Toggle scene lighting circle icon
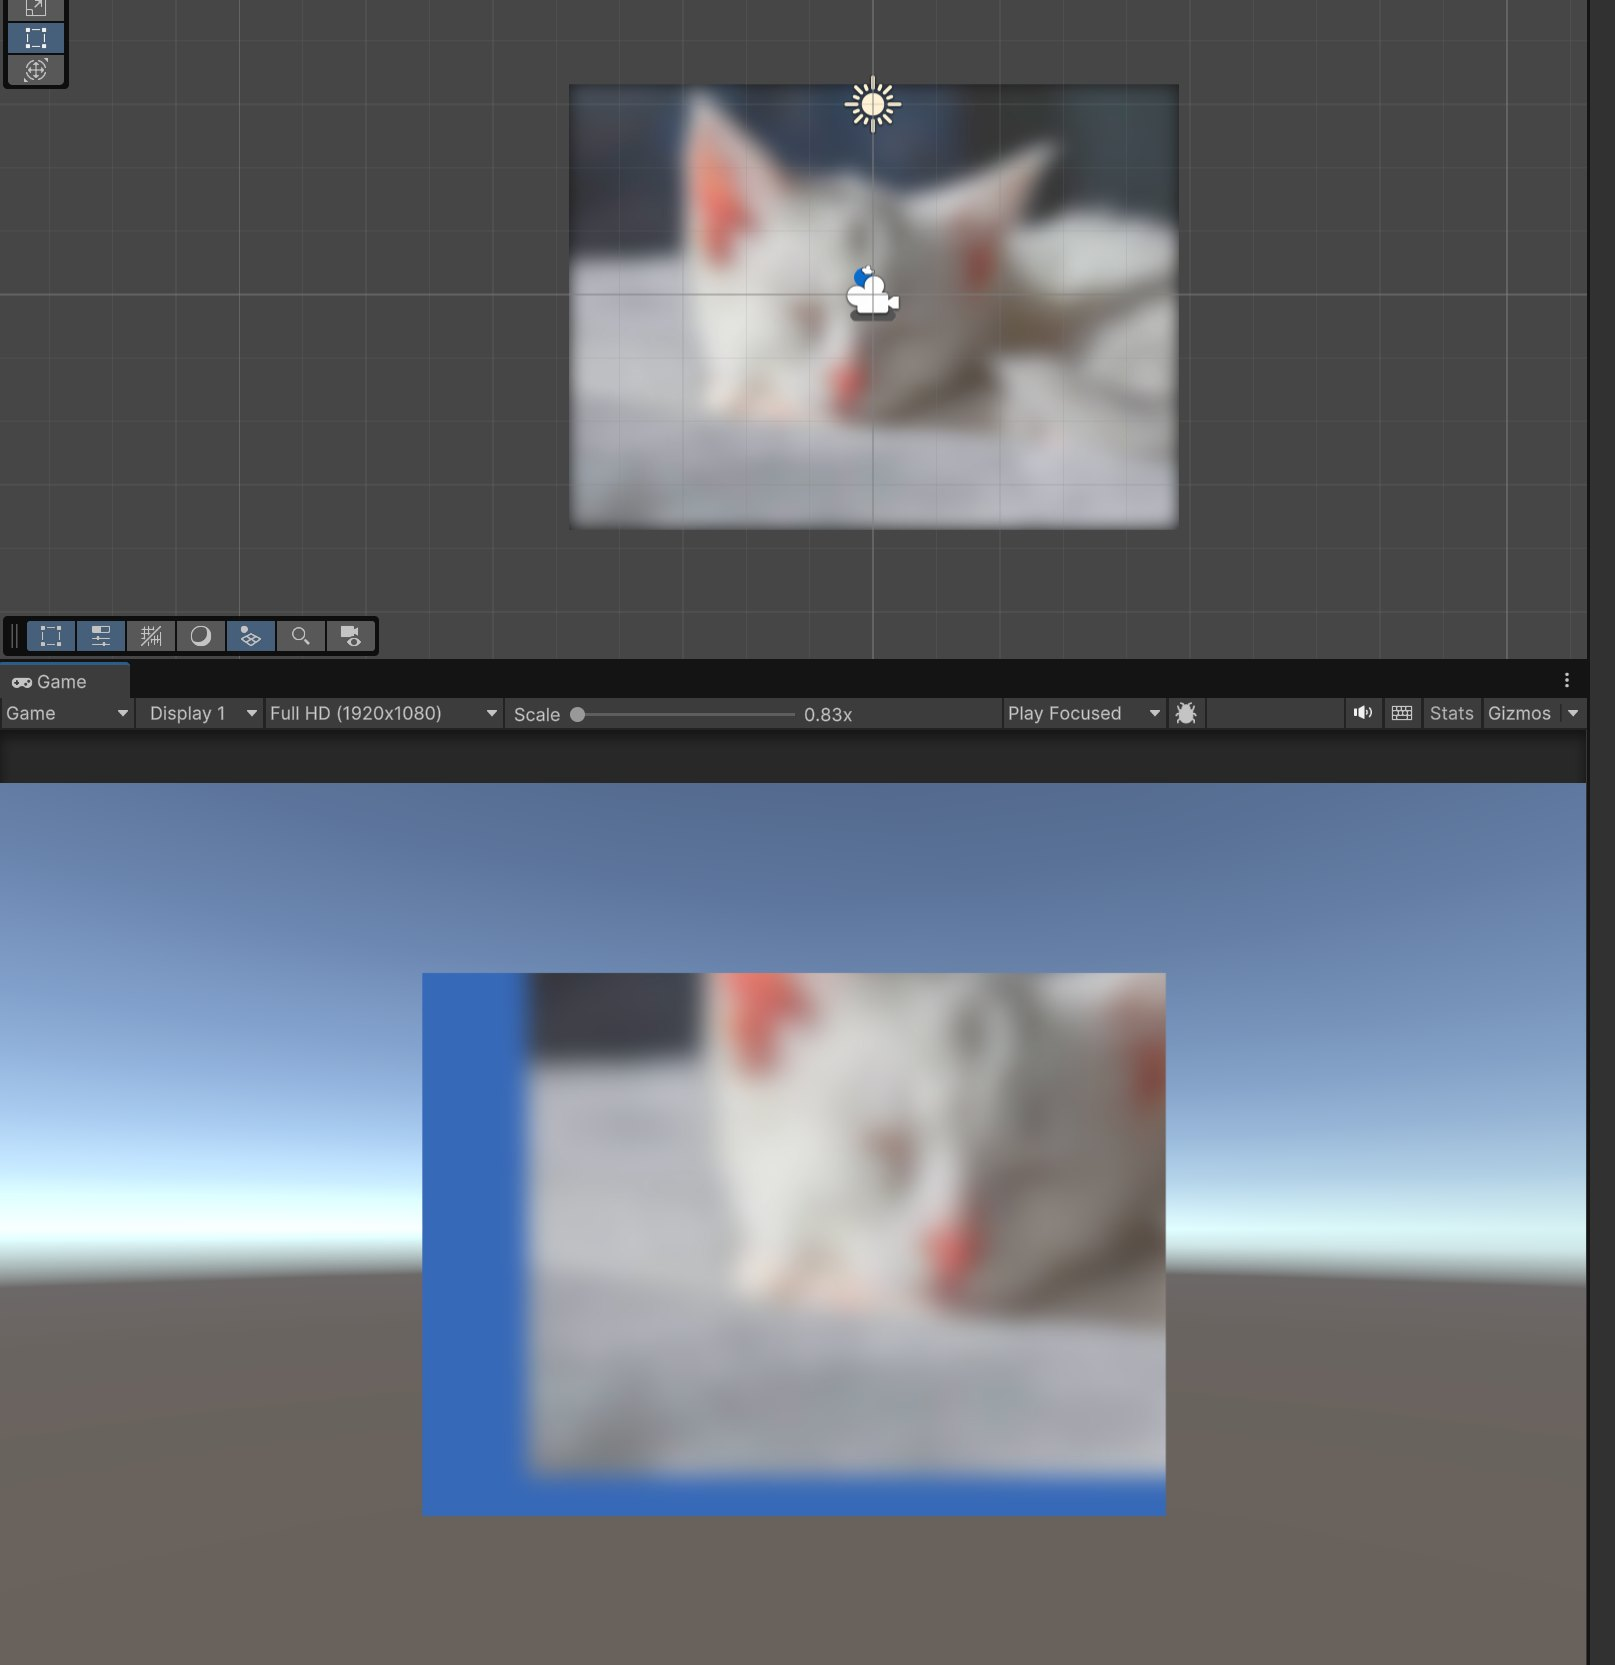1615x1665 pixels. tap(201, 636)
